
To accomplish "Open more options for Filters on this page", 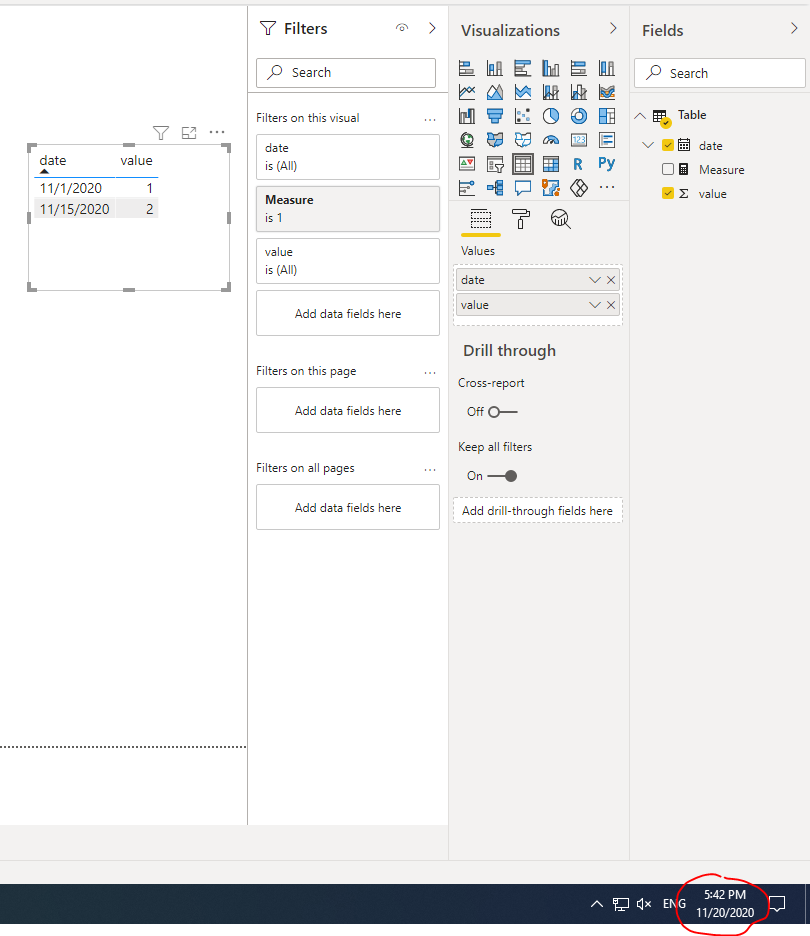I will point(430,372).
